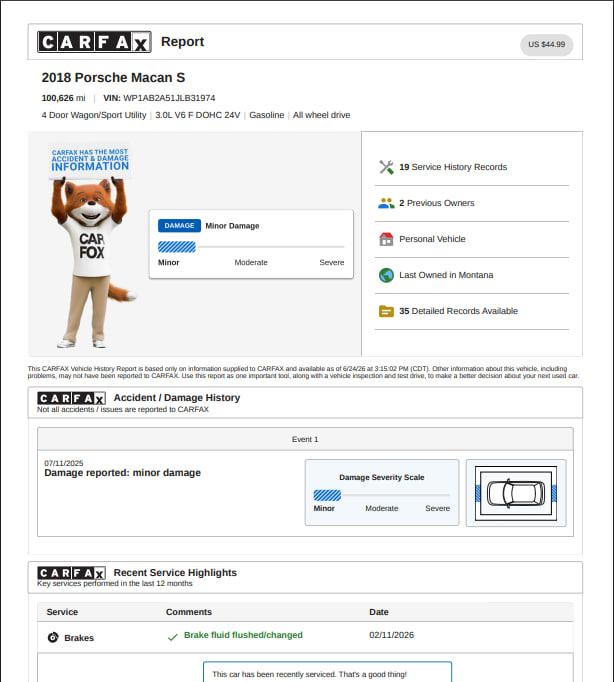Click the 'Last Owned in Montana' text

tap(446, 275)
